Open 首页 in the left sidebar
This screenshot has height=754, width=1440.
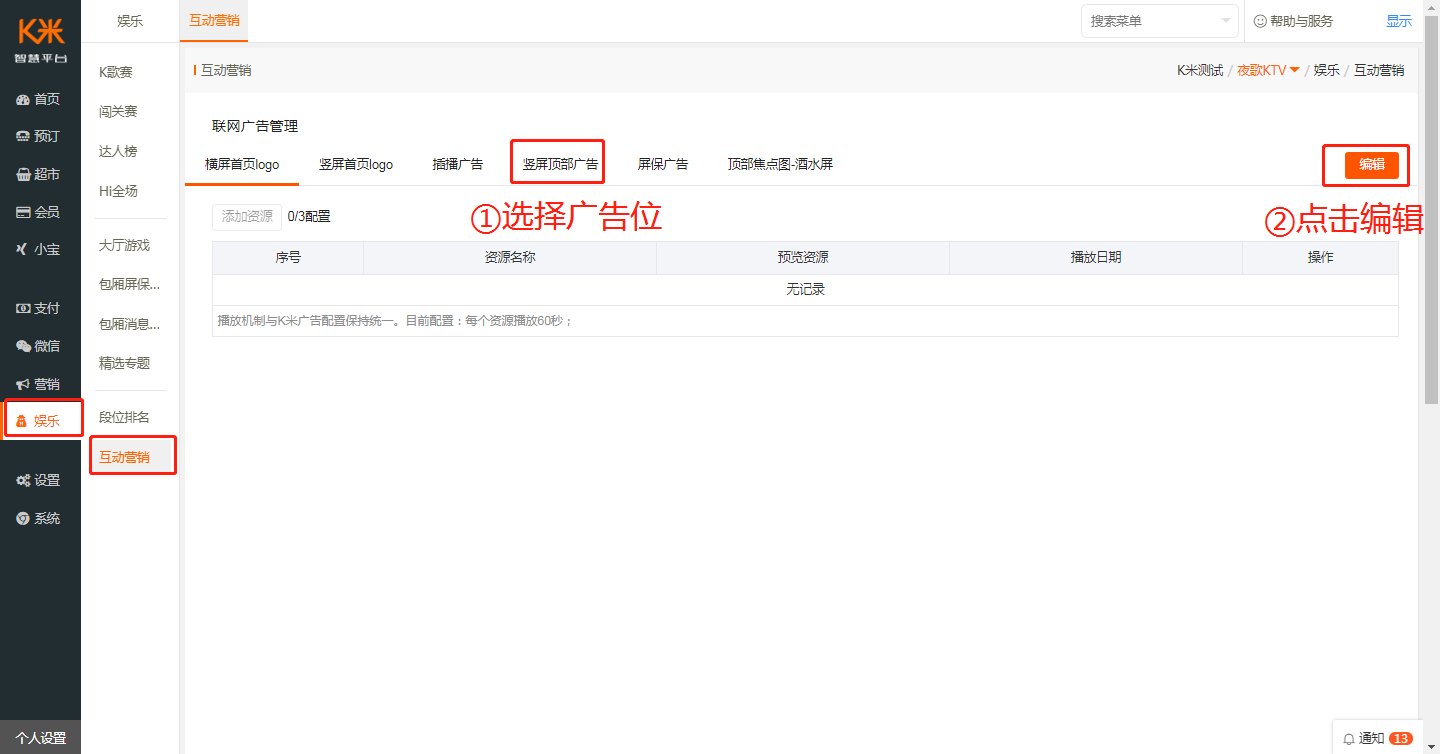point(40,99)
